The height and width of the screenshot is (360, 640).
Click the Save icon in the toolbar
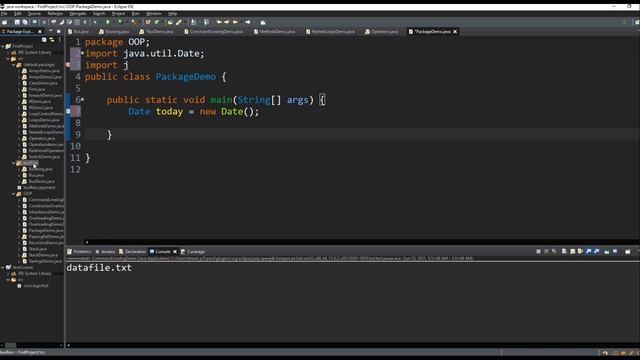[17, 22]
